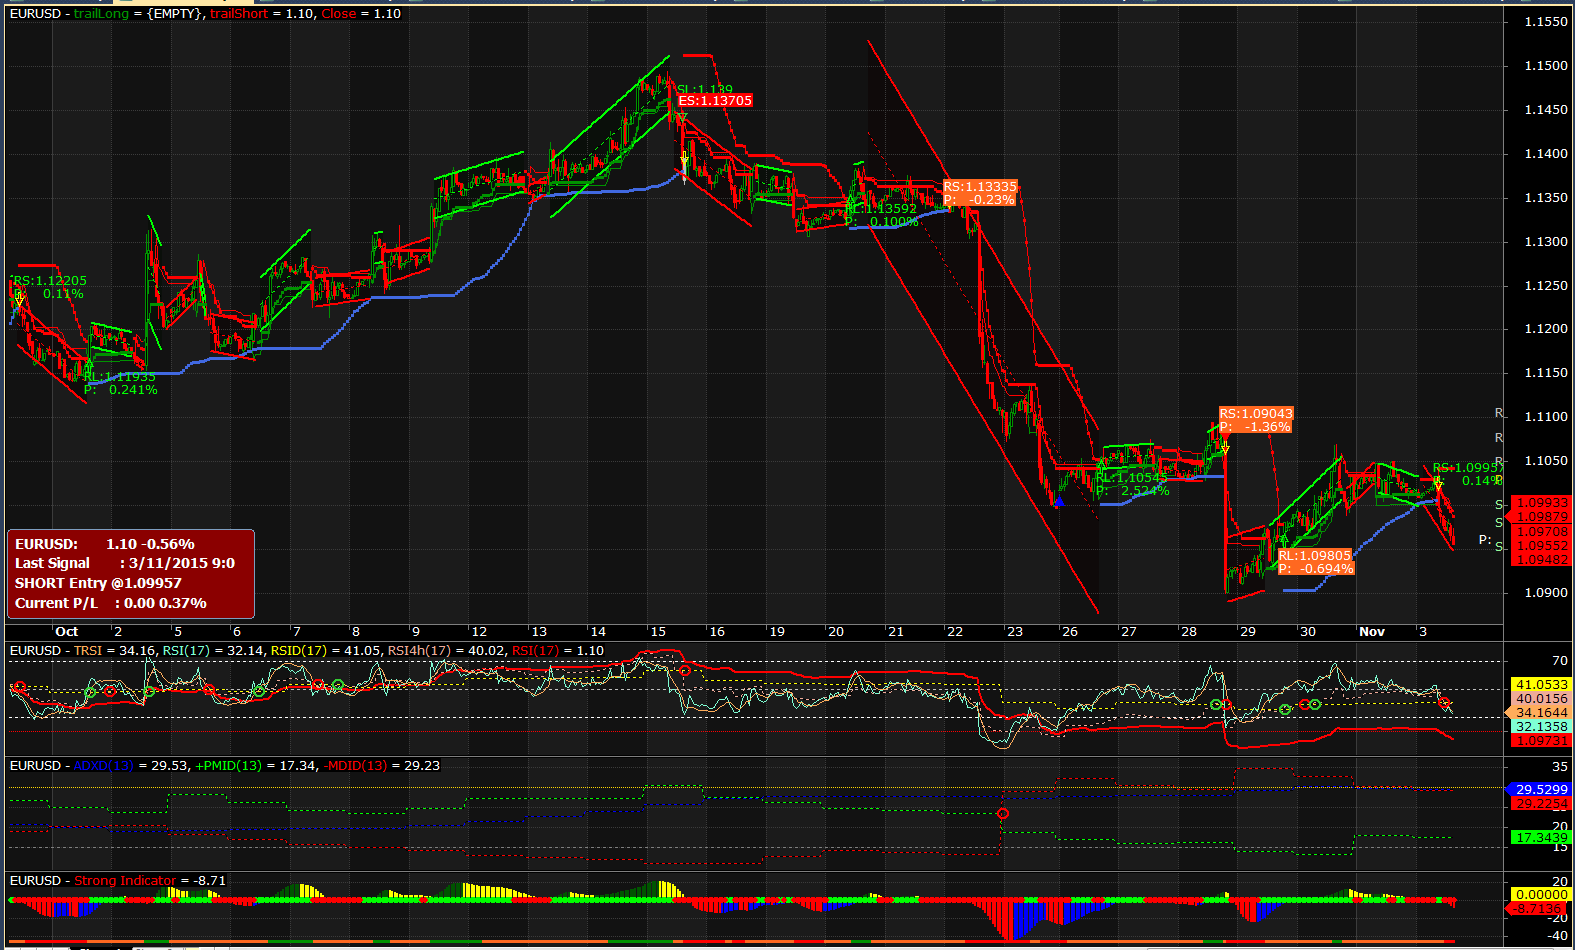Screen dimensions: 1575x950
Task: Click the RL:1.09805 P: -0.694% label
Action: pos(1316,562)
